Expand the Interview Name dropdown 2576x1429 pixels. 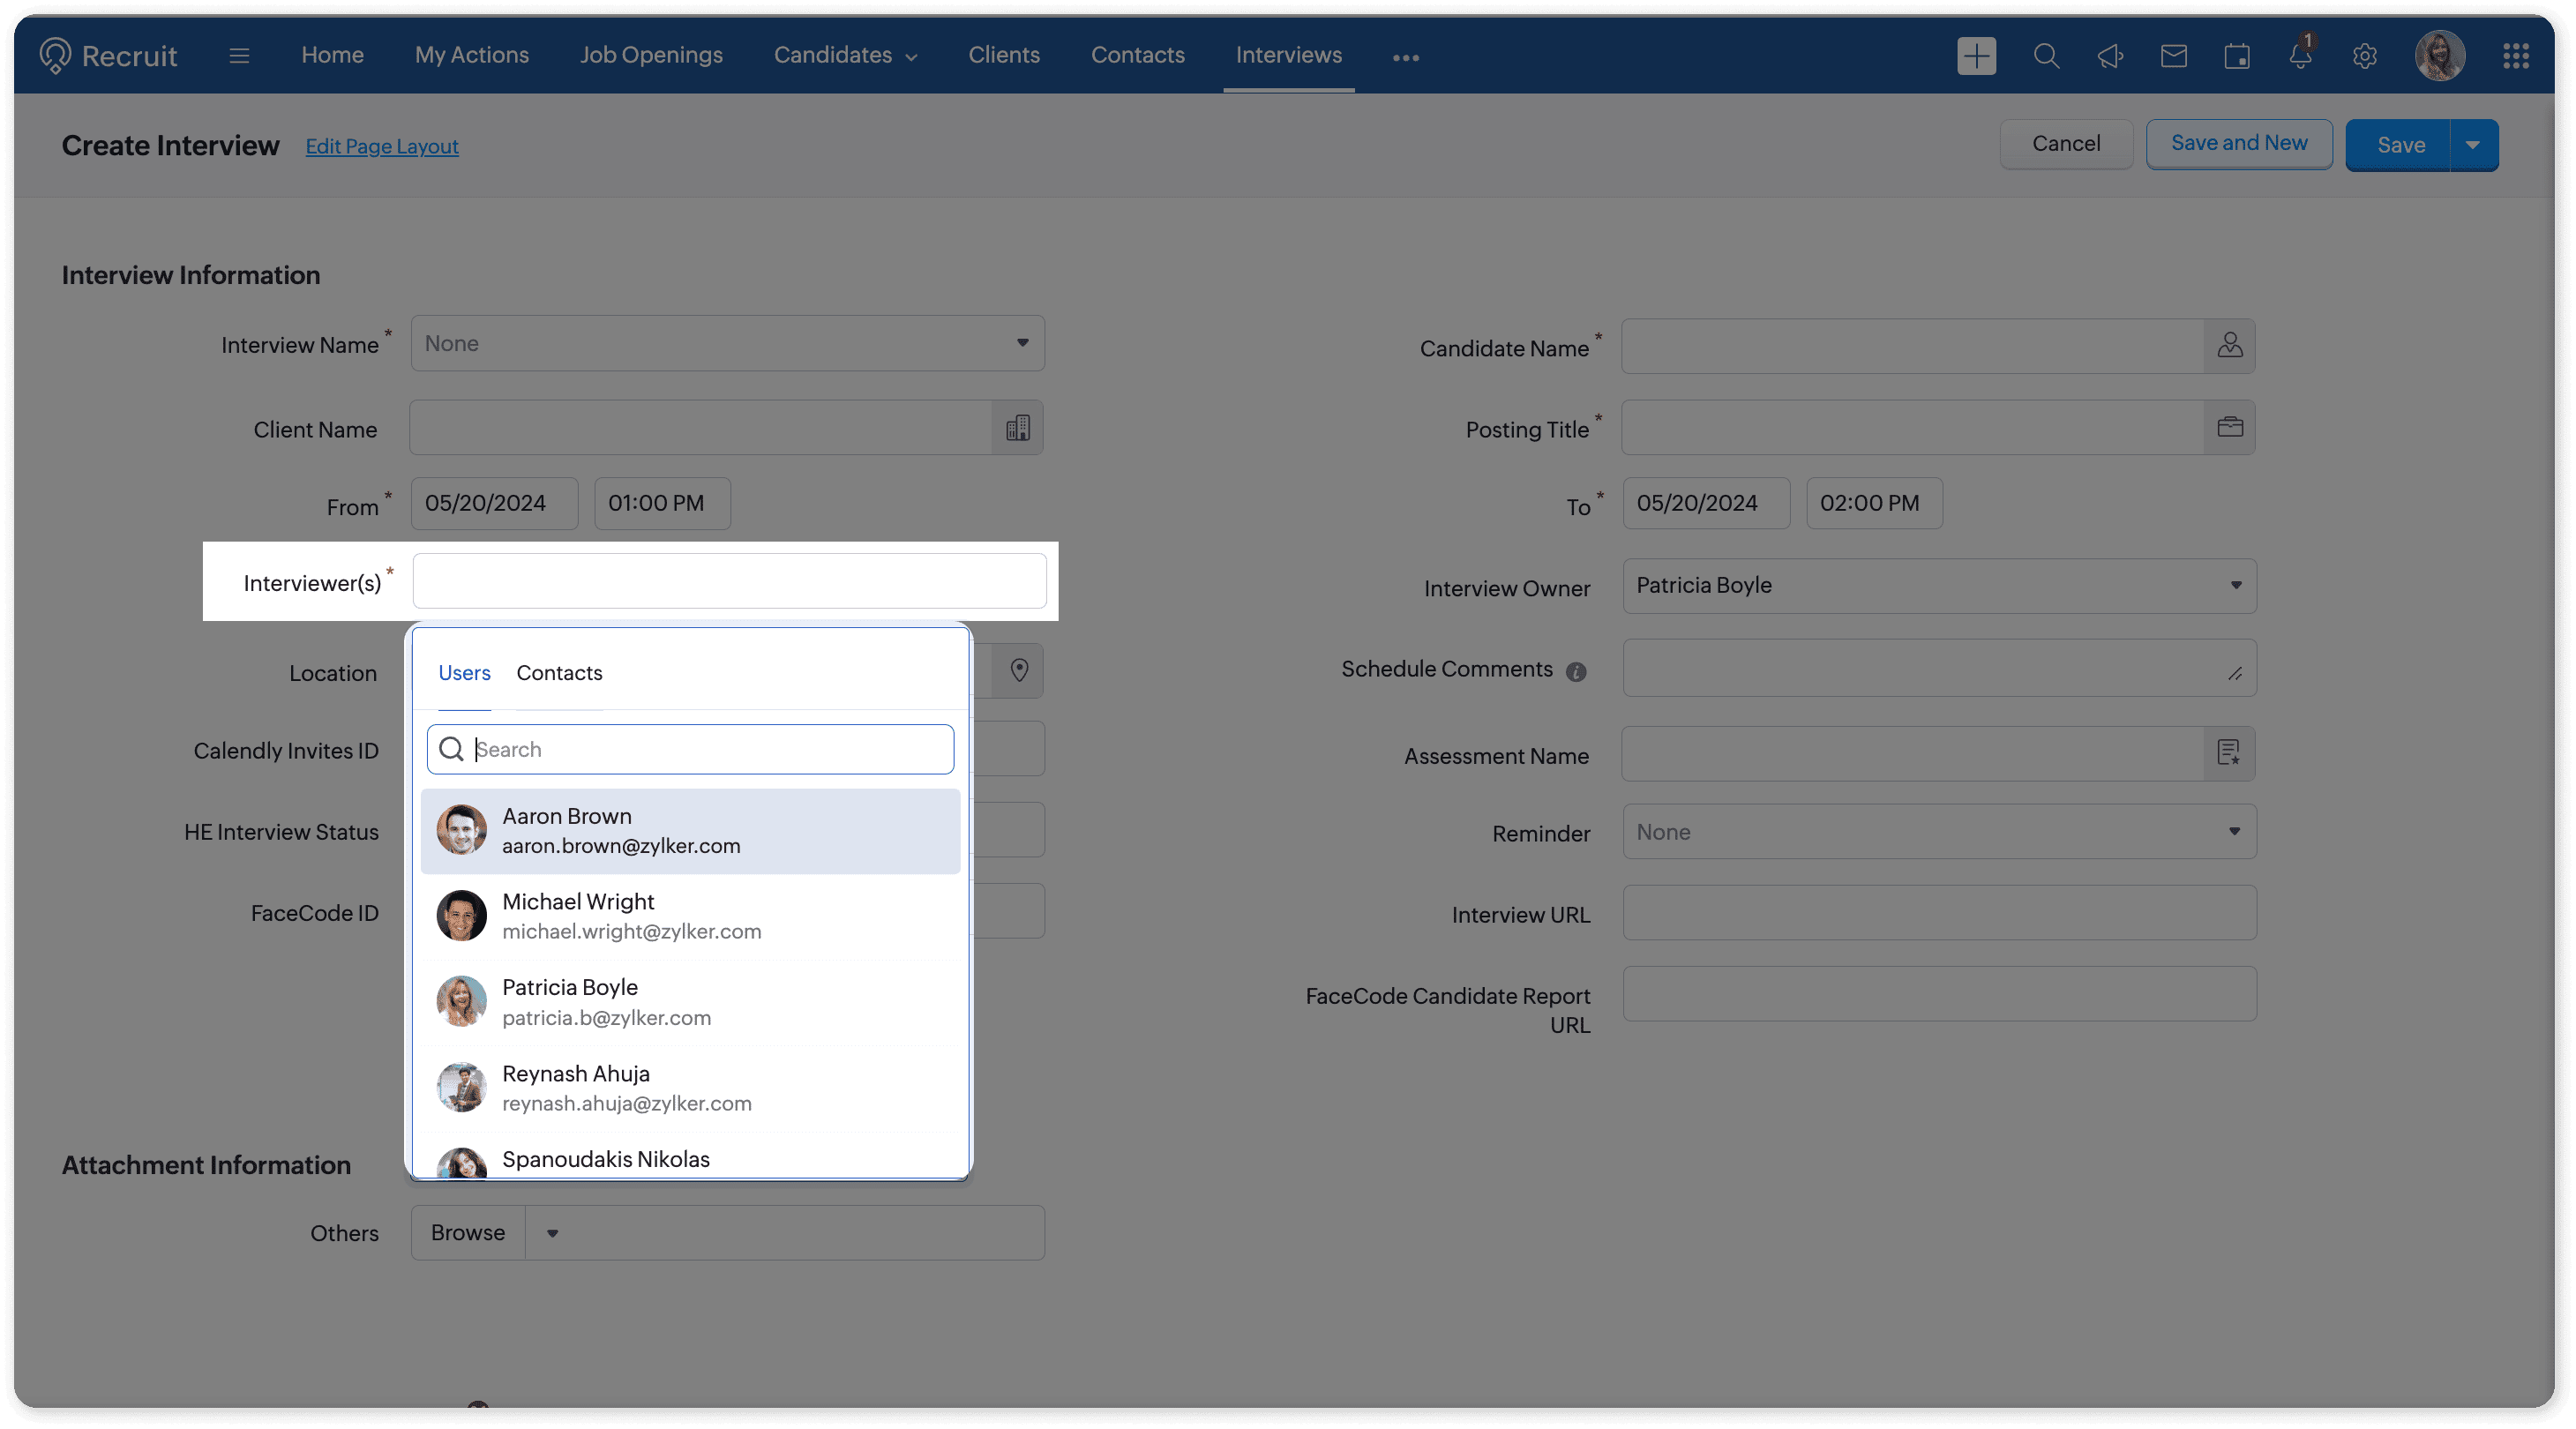pos(1022,343)
